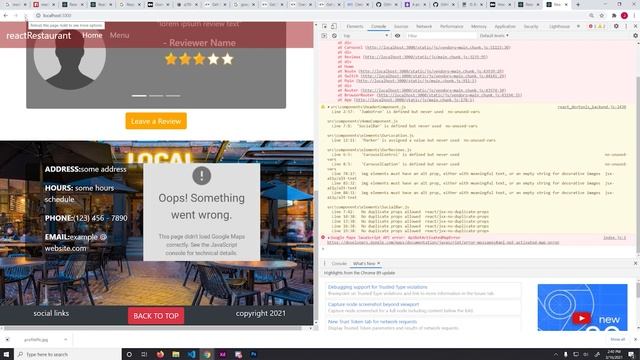Click the live expression eye icon
The width and height of the screenshot is (640, 360).
pyautogui.click(x=397, y=36)
